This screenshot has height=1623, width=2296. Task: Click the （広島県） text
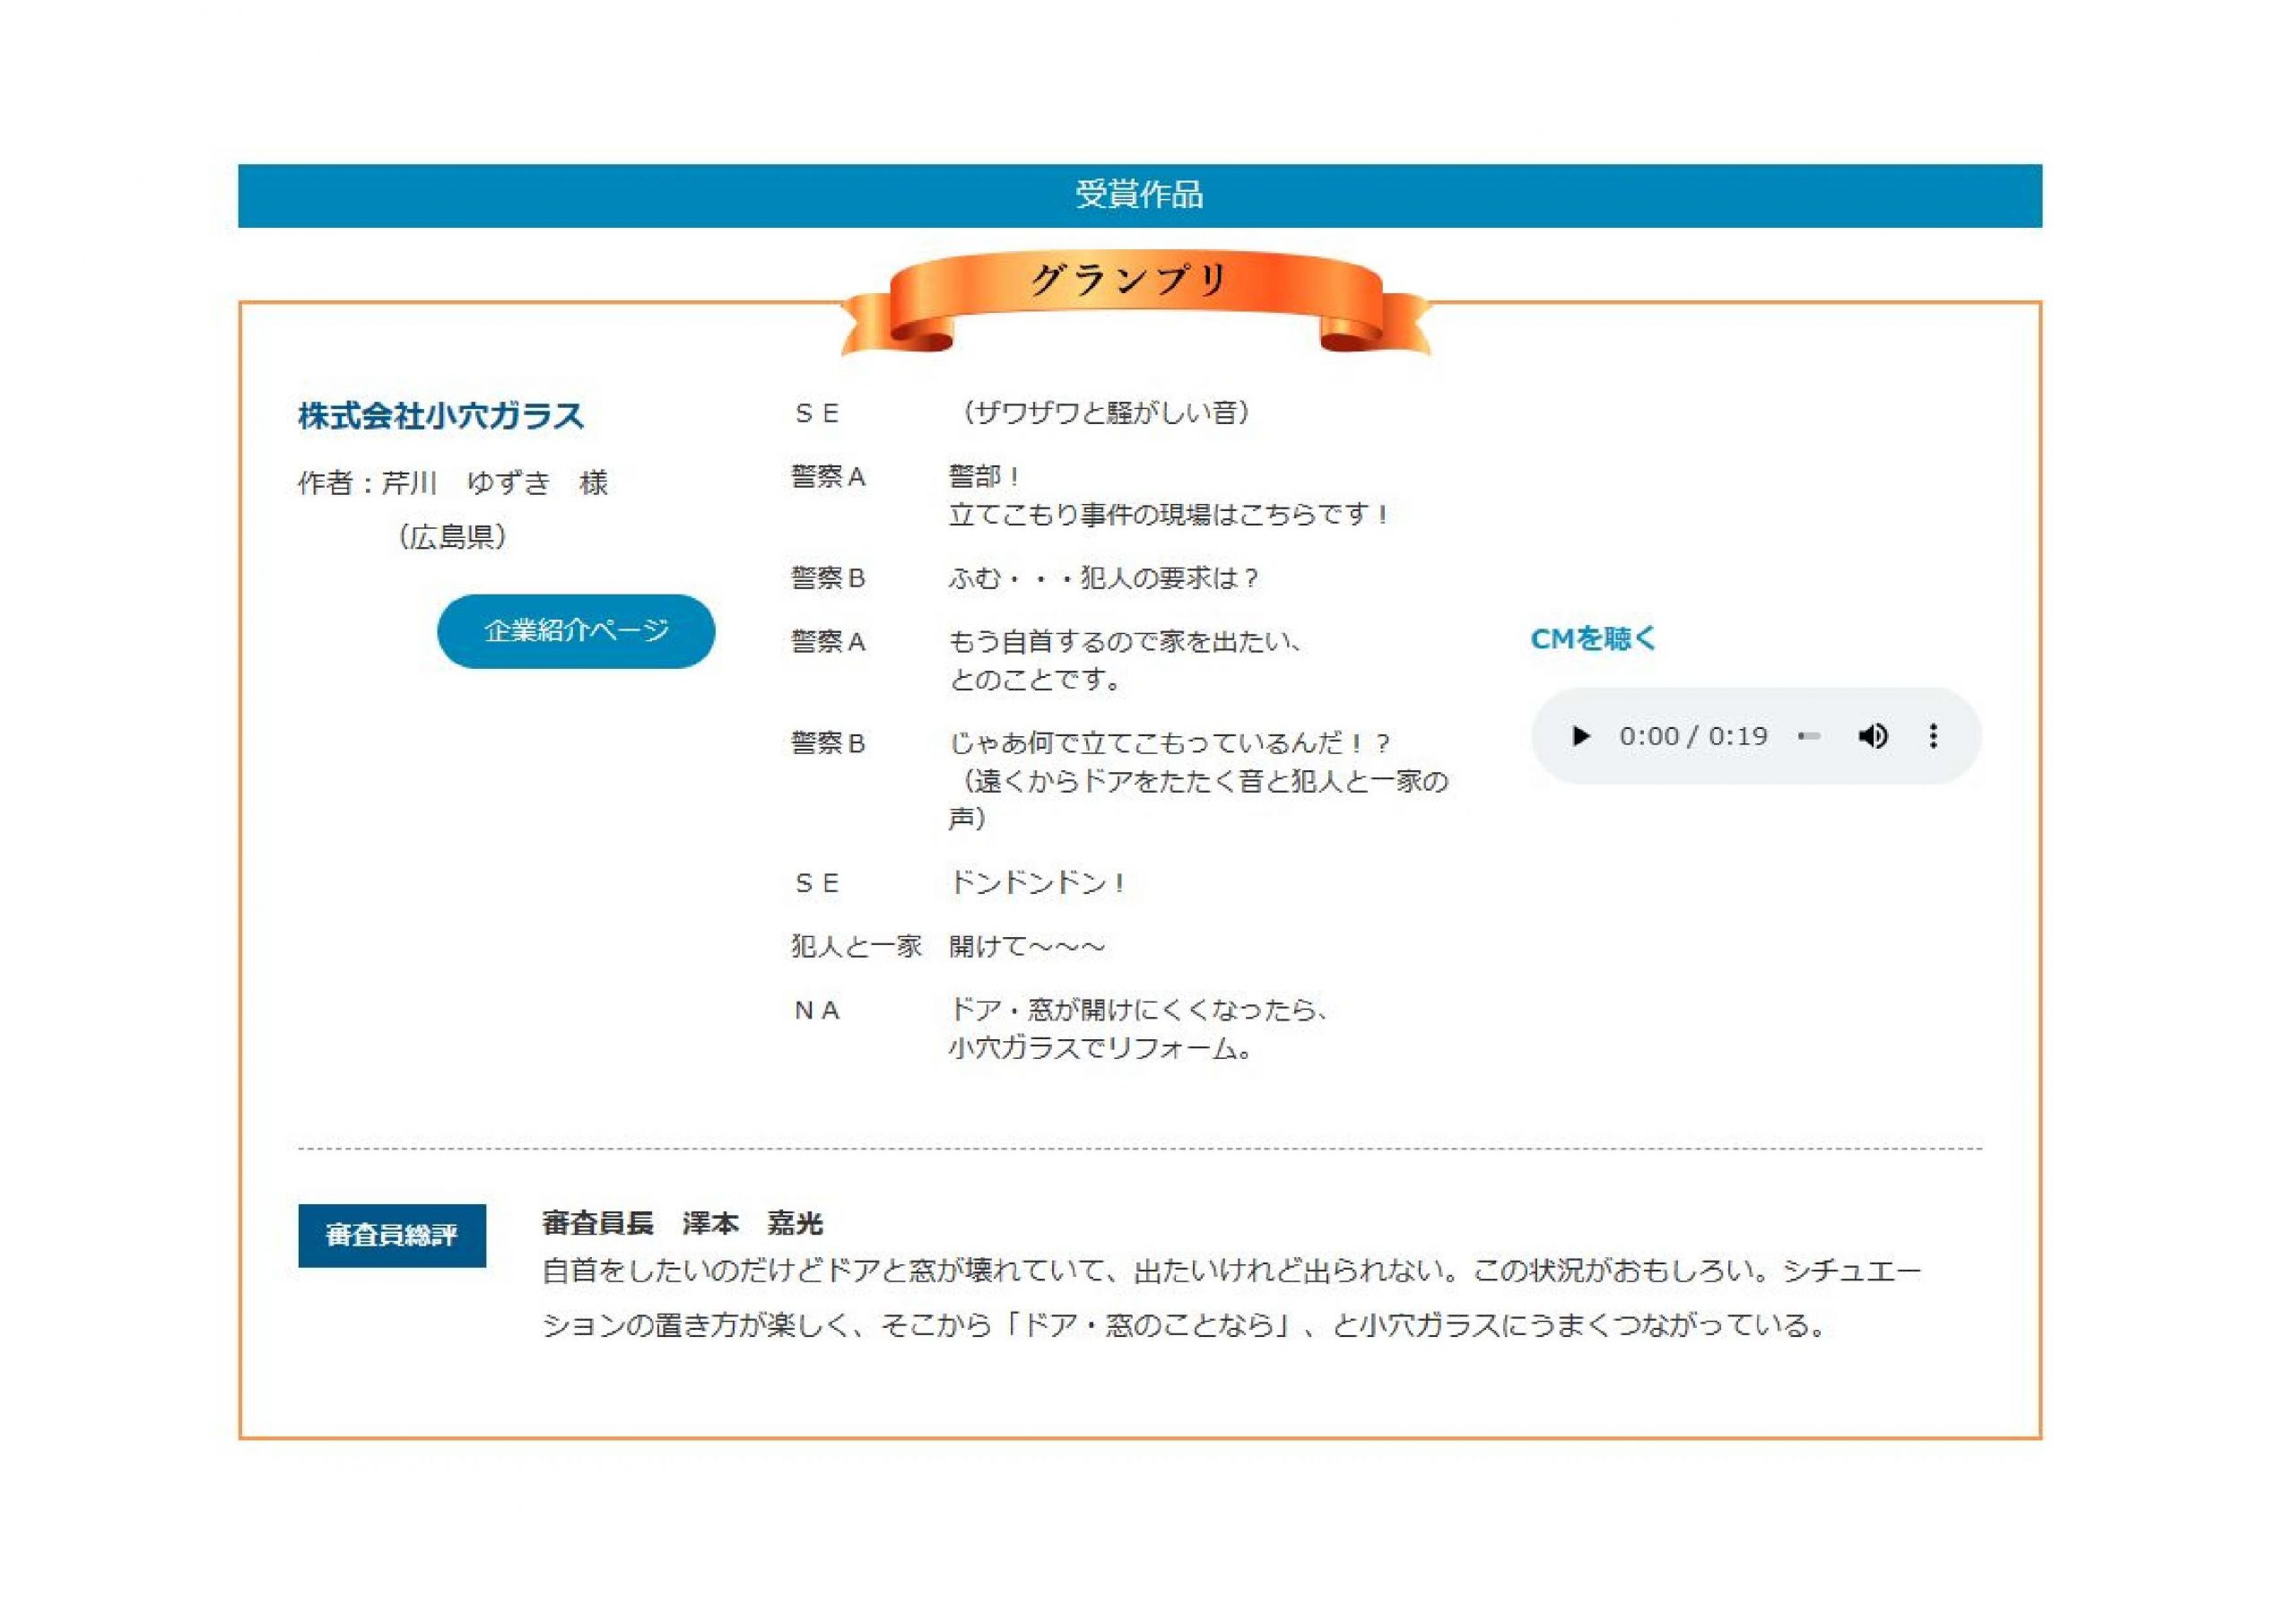453,537
